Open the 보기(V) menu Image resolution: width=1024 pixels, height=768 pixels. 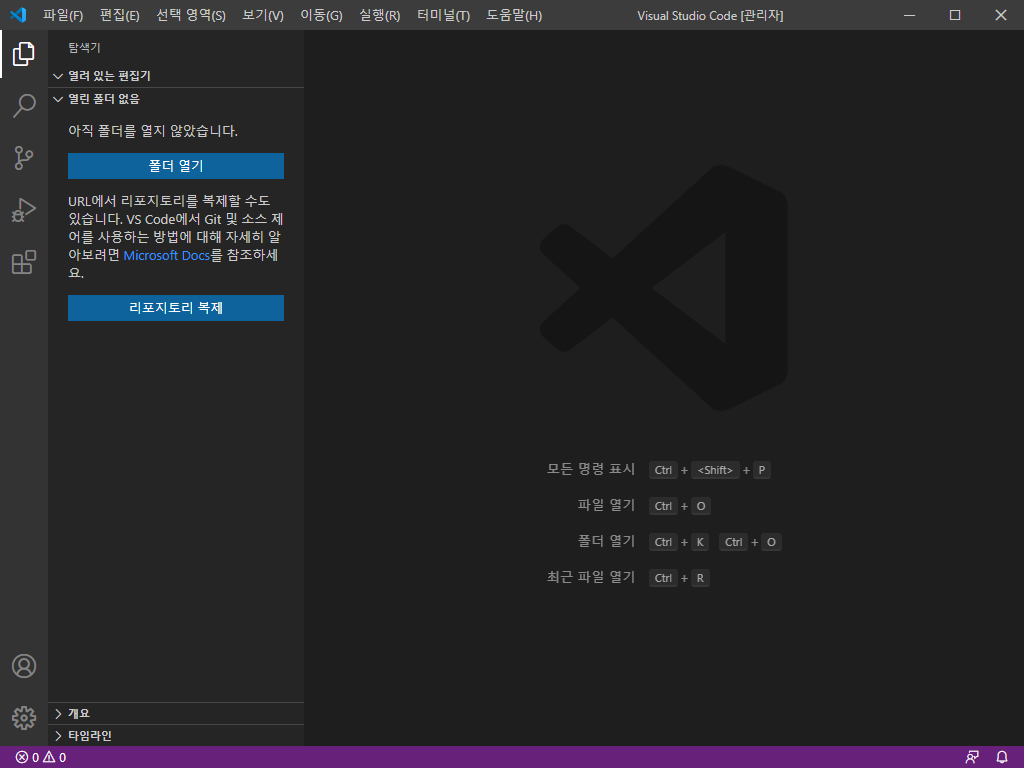263,15
